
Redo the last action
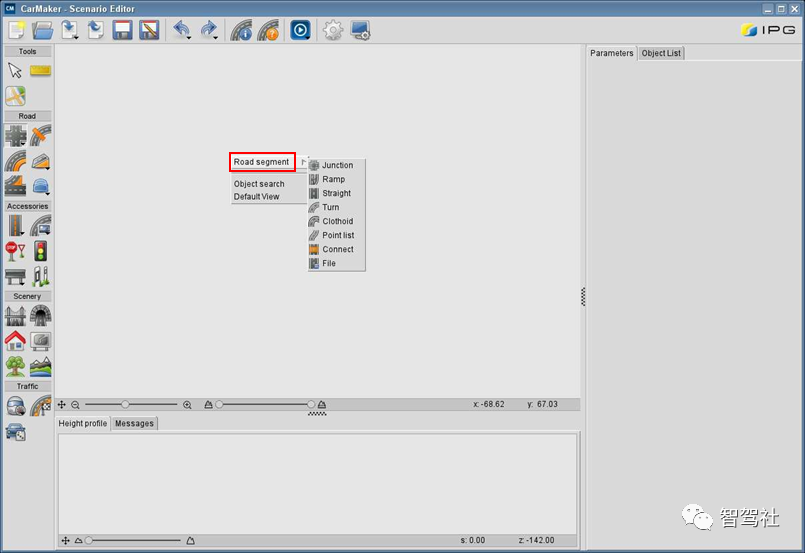tap(208, 30)
